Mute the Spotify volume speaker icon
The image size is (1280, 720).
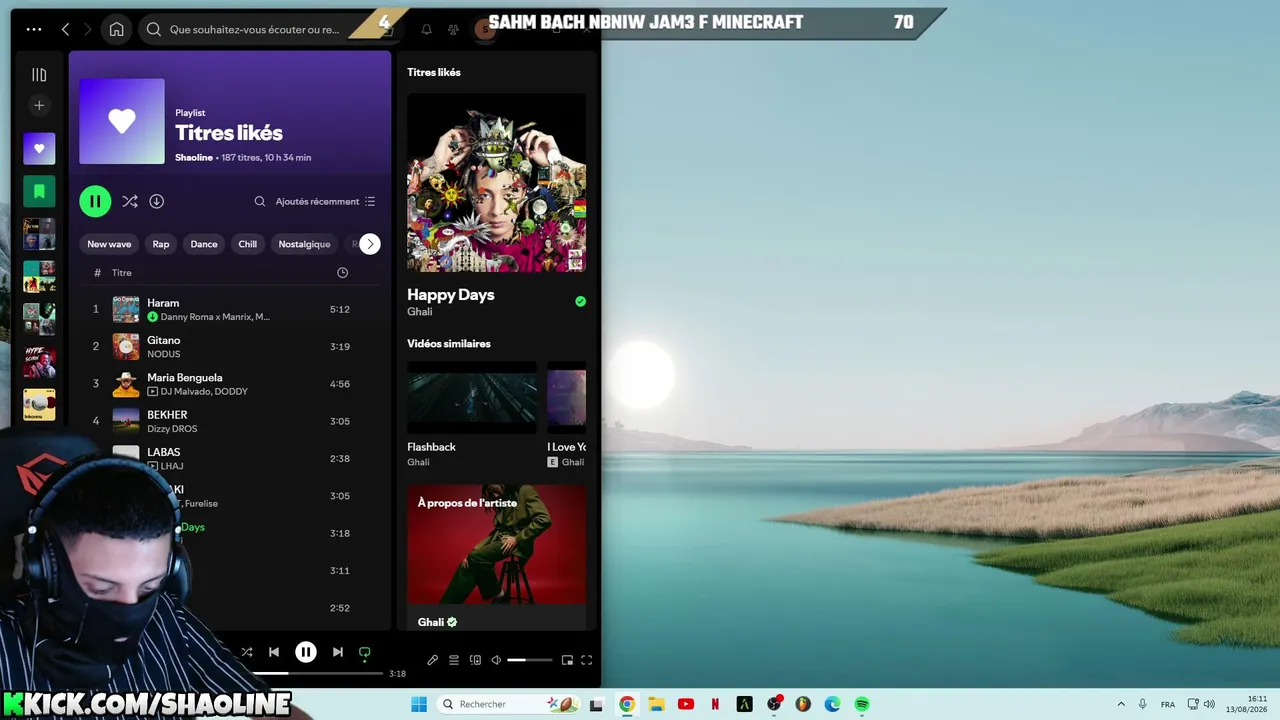(x=498, y=660)
